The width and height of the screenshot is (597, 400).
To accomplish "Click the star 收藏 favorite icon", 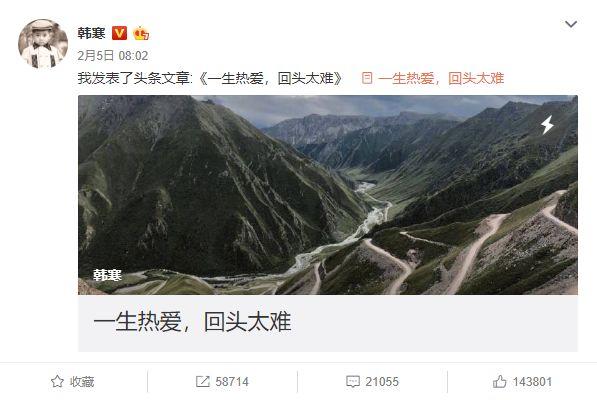I will coord(57,381).
